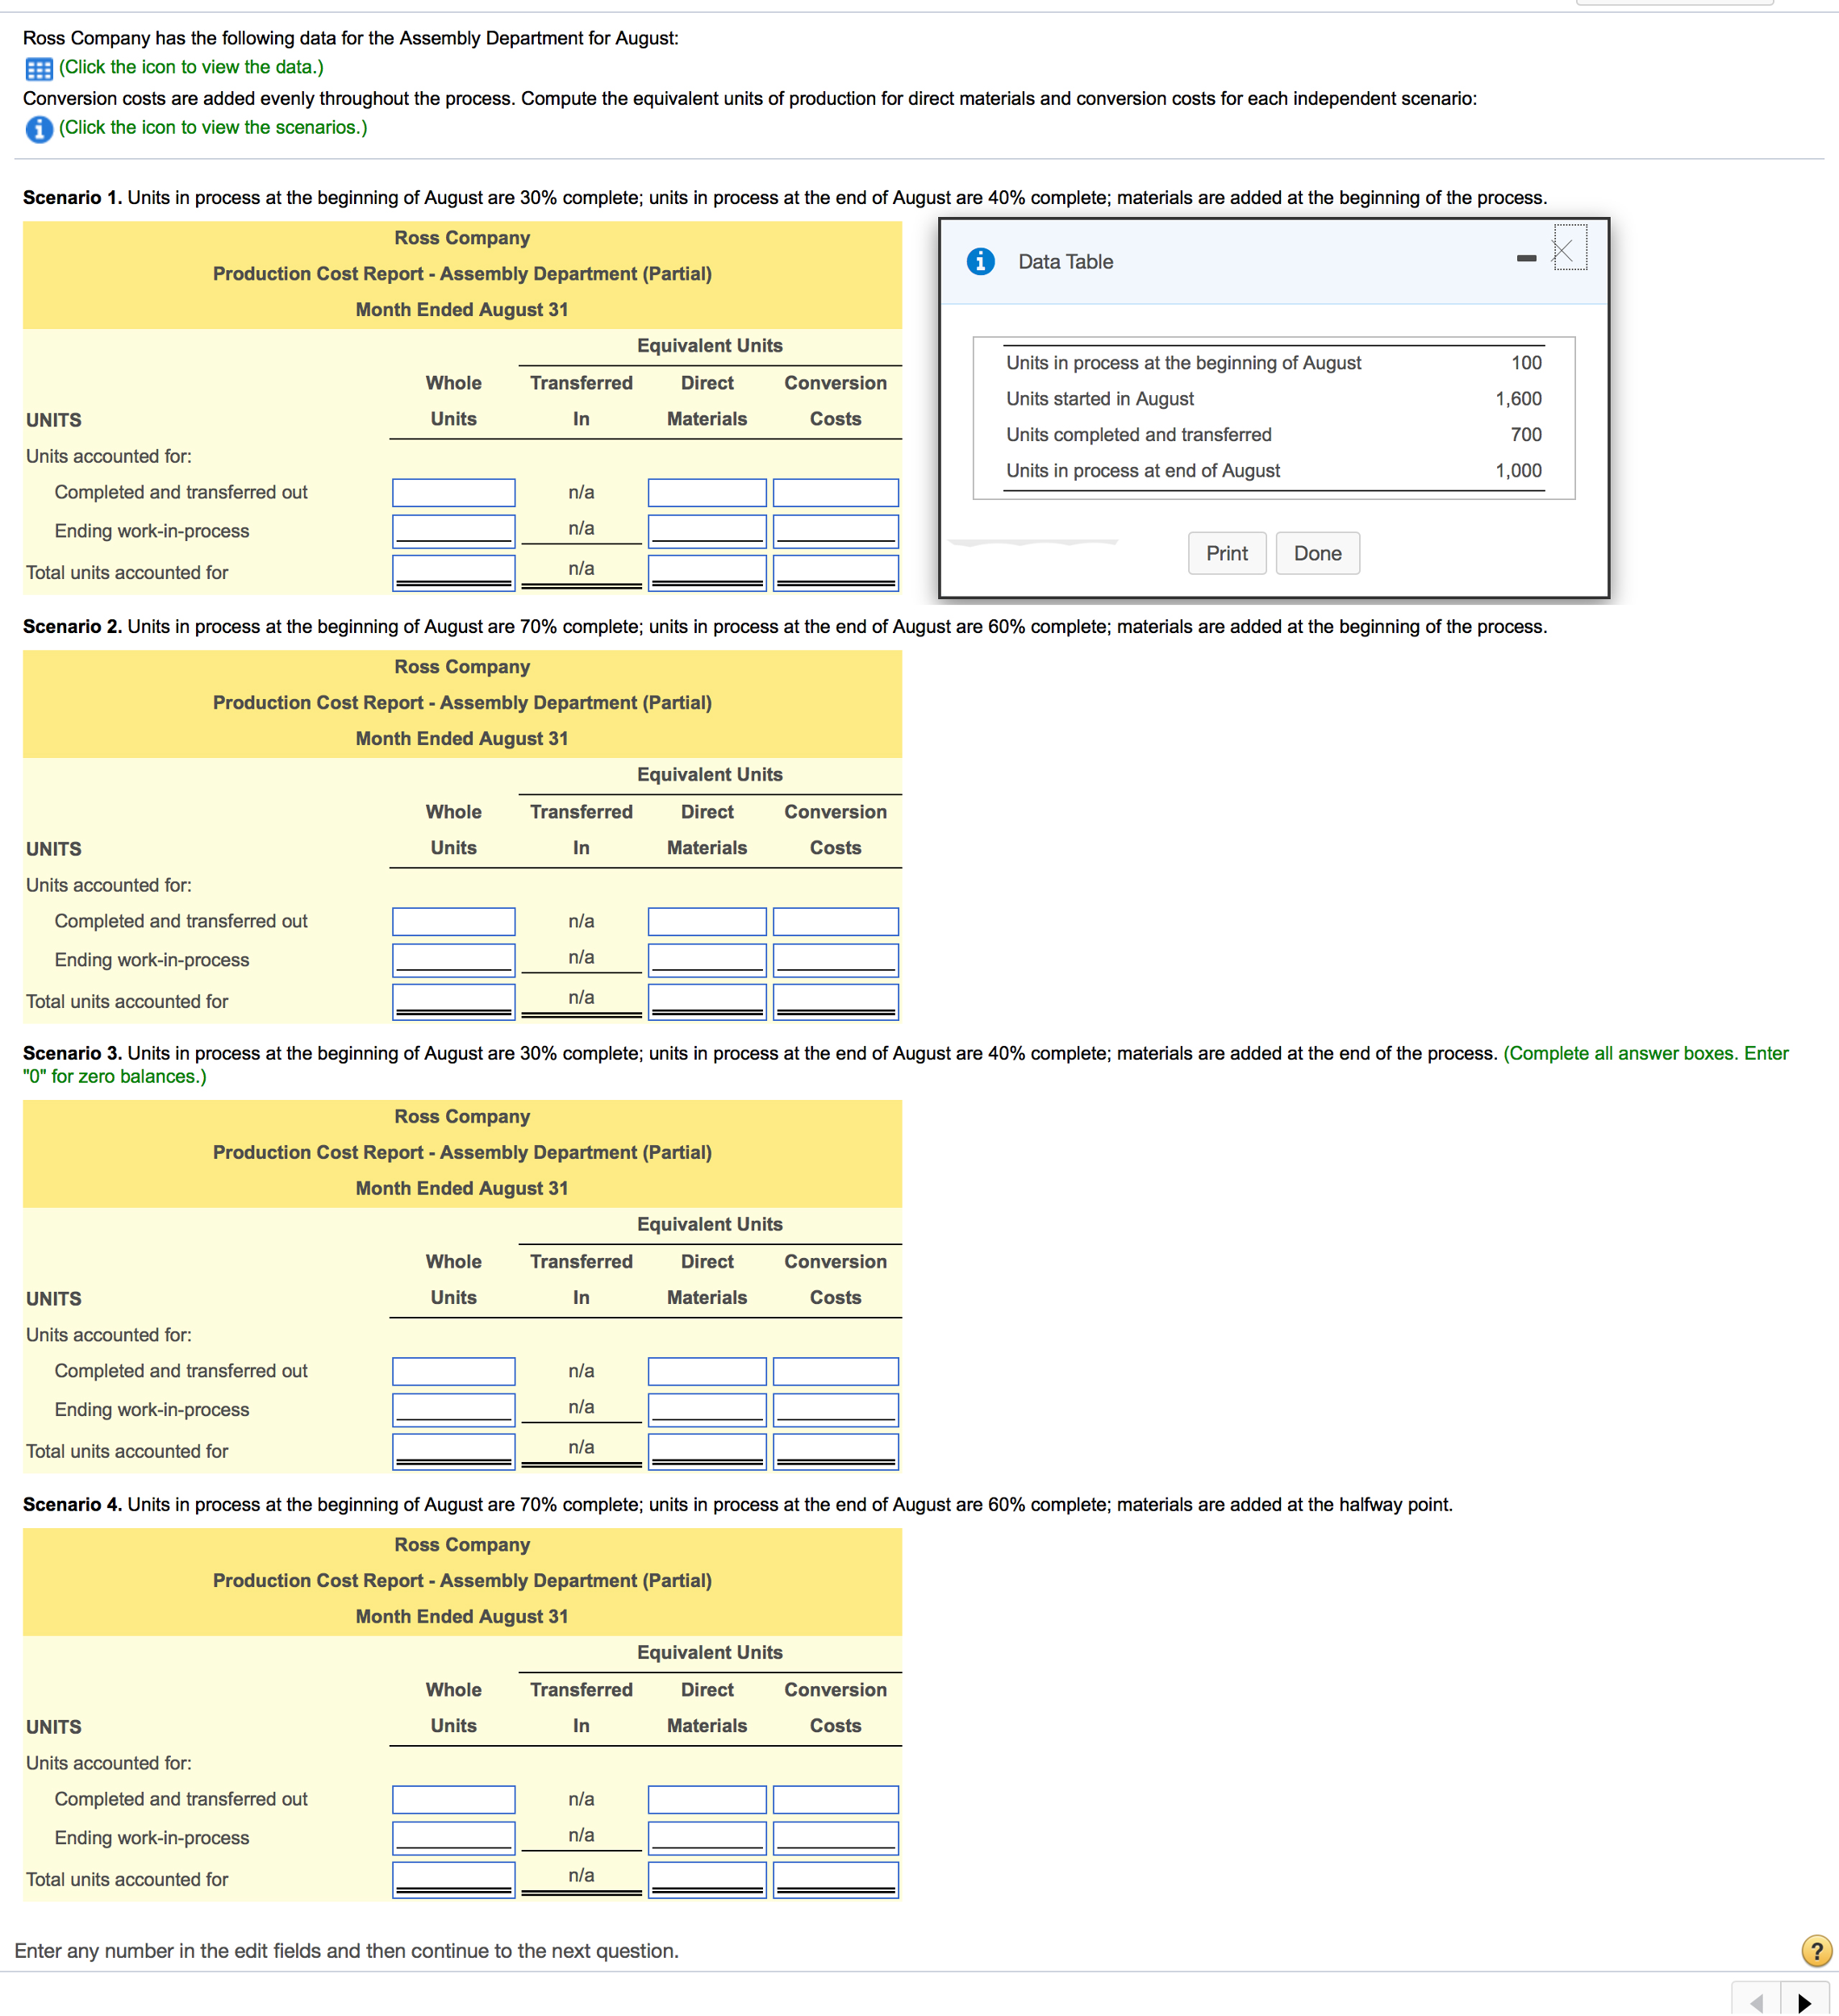Scenario 2 Completed and transferred out Whole Units field
The height and width of the screenshot is (2016, 1839).
pyautogui.click(x=454, y=921)
